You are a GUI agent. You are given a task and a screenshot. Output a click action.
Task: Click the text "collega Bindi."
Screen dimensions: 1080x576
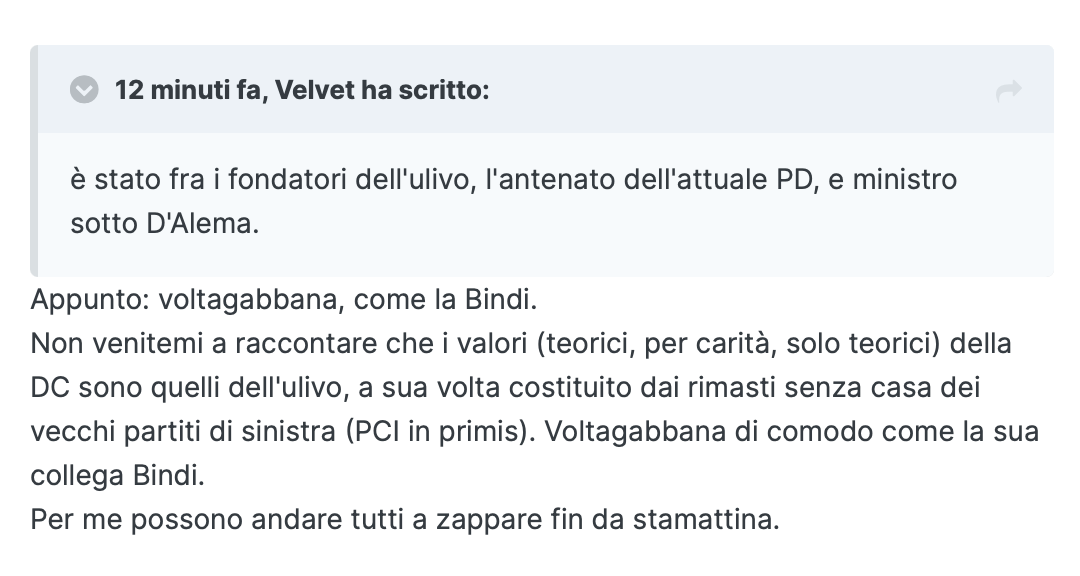[118, 475]
